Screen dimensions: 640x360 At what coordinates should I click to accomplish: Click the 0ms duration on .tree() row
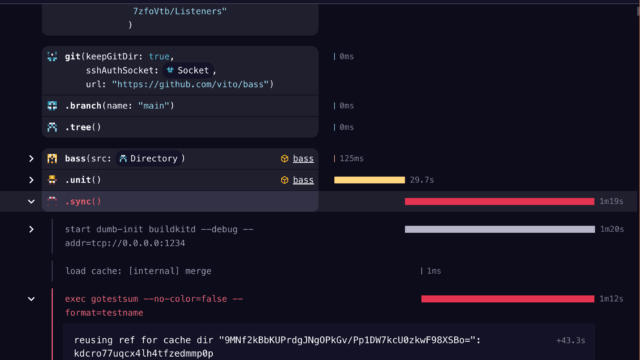point(347,127)
